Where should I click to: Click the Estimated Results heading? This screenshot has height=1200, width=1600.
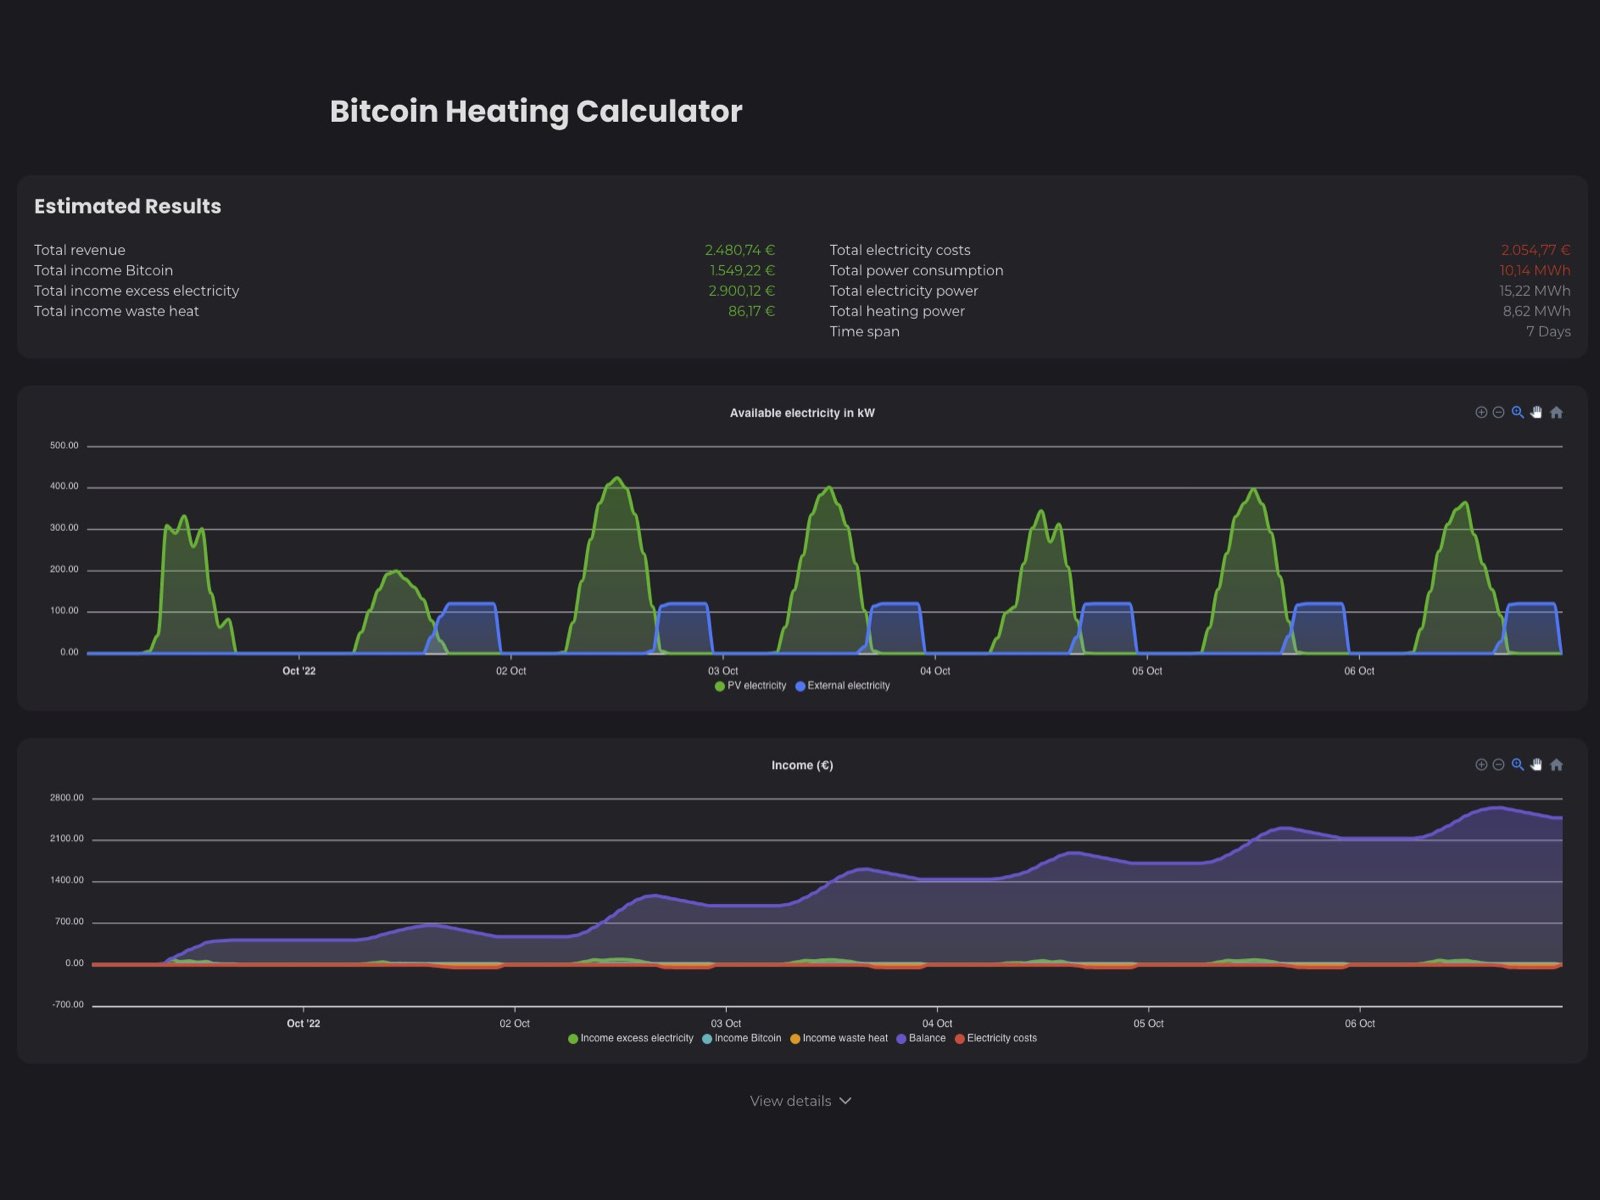[x=128, y=206]
